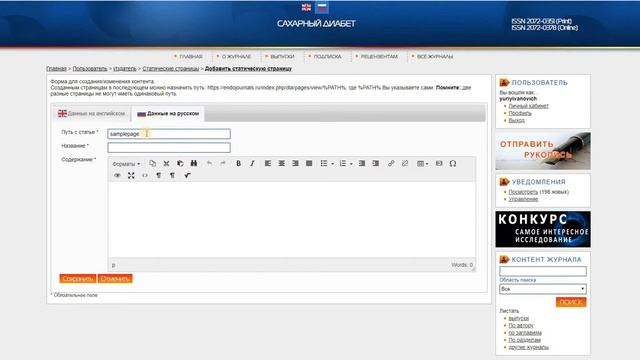
Task: Decrease indent of text
Action: 362,163
